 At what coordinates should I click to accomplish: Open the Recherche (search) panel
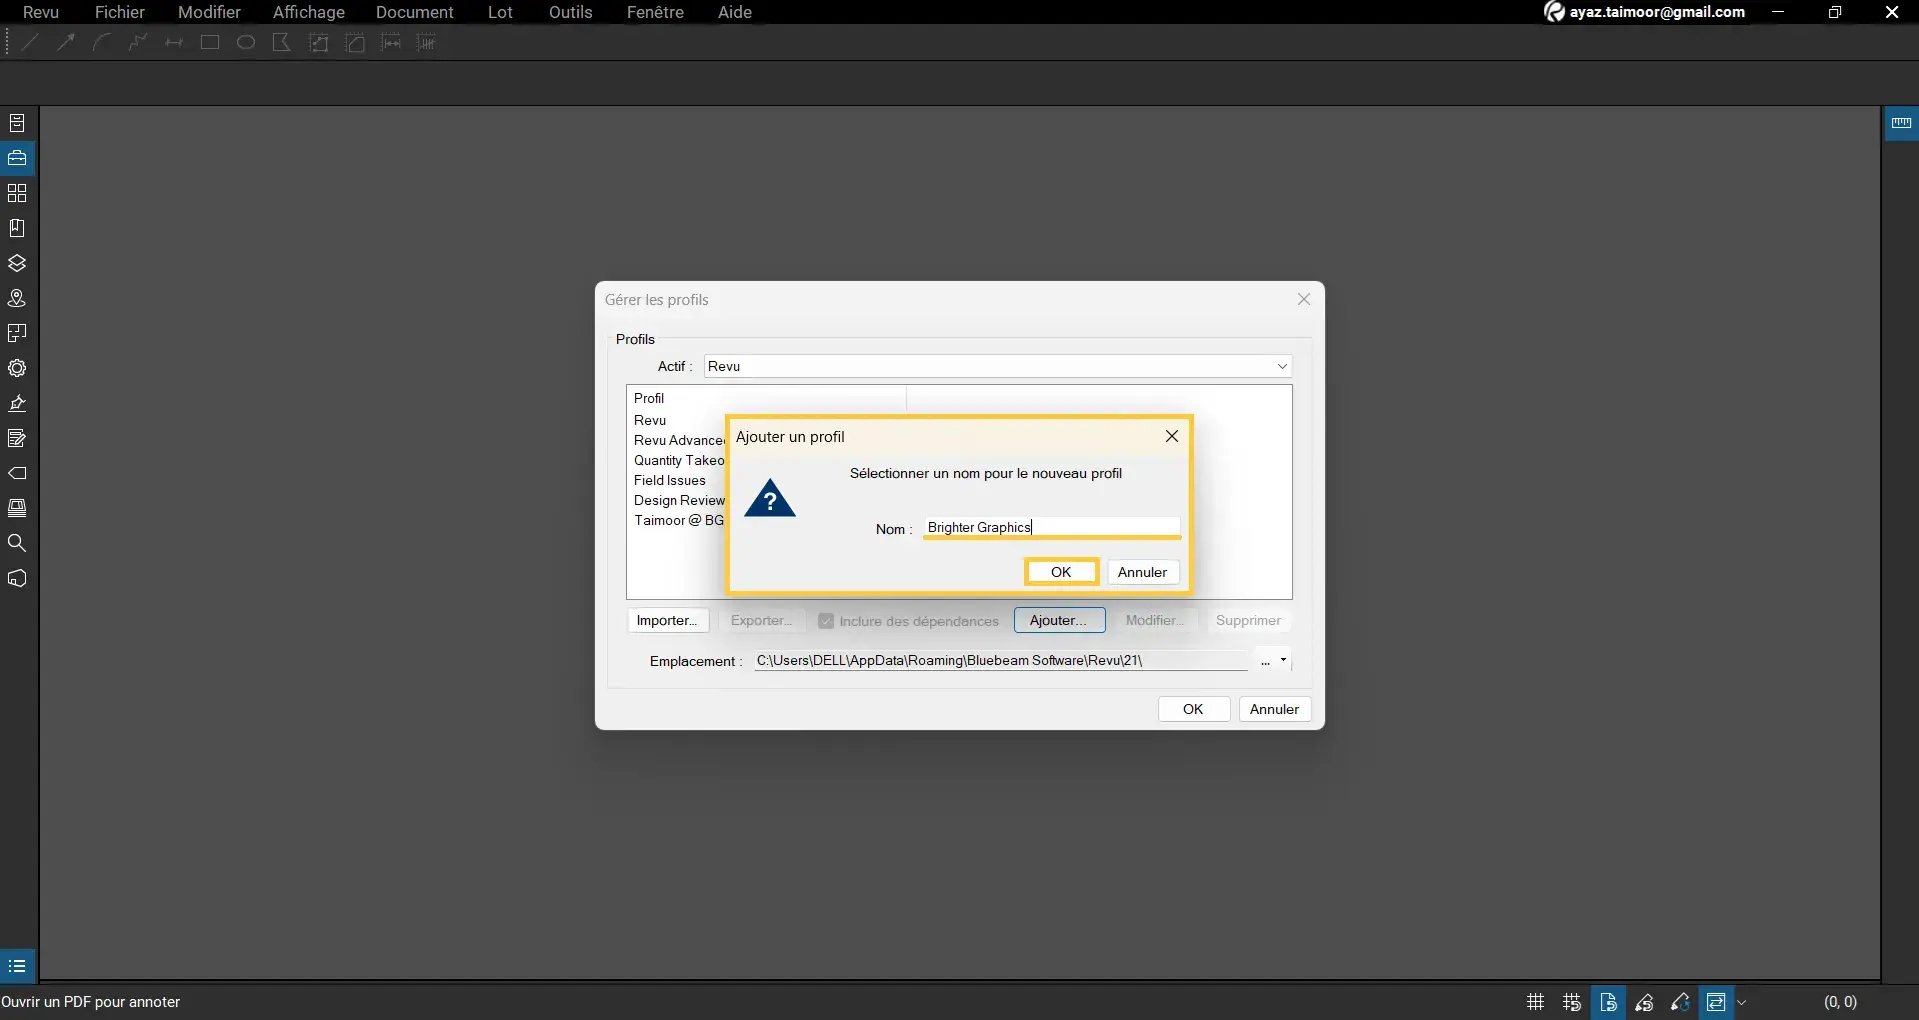coord(17,542)
